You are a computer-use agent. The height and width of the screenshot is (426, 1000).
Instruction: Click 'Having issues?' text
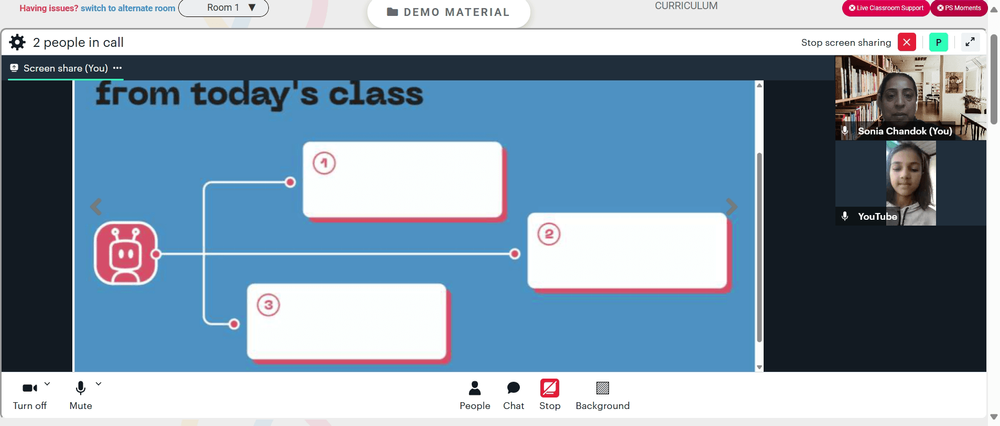click(49, 8)
